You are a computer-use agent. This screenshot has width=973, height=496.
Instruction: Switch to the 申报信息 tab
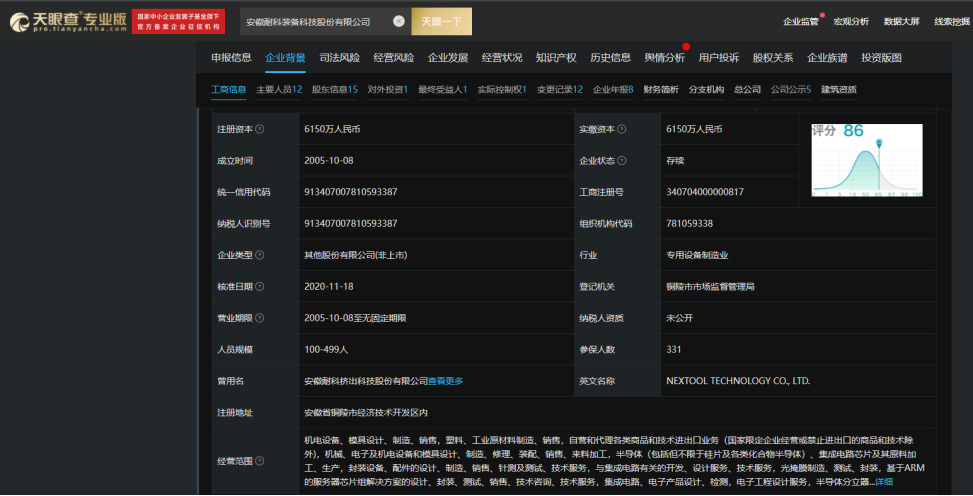coord(231,58)
